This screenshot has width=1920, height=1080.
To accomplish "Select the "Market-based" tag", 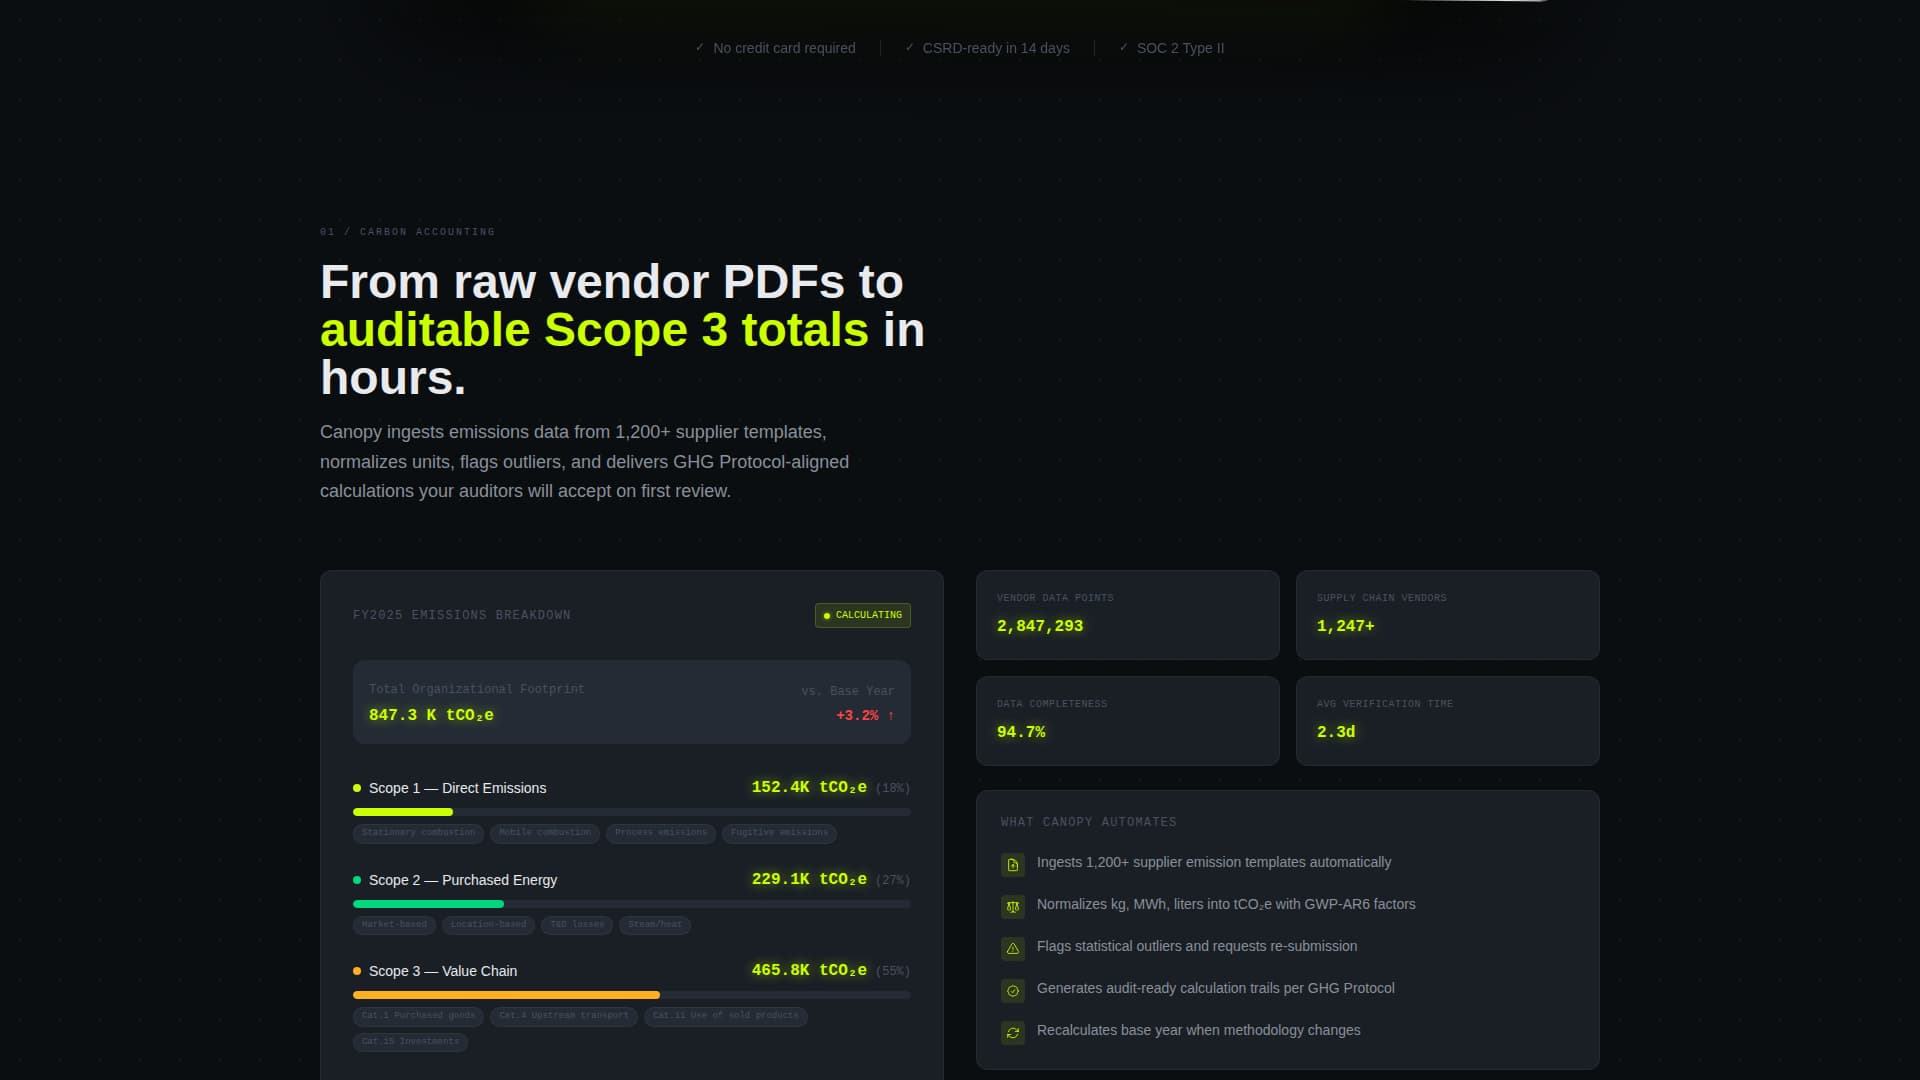I will pyautogui.click(x=394, y=925).
